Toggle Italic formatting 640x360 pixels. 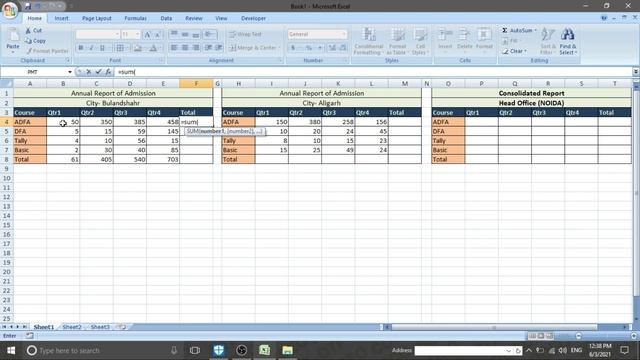91,48
